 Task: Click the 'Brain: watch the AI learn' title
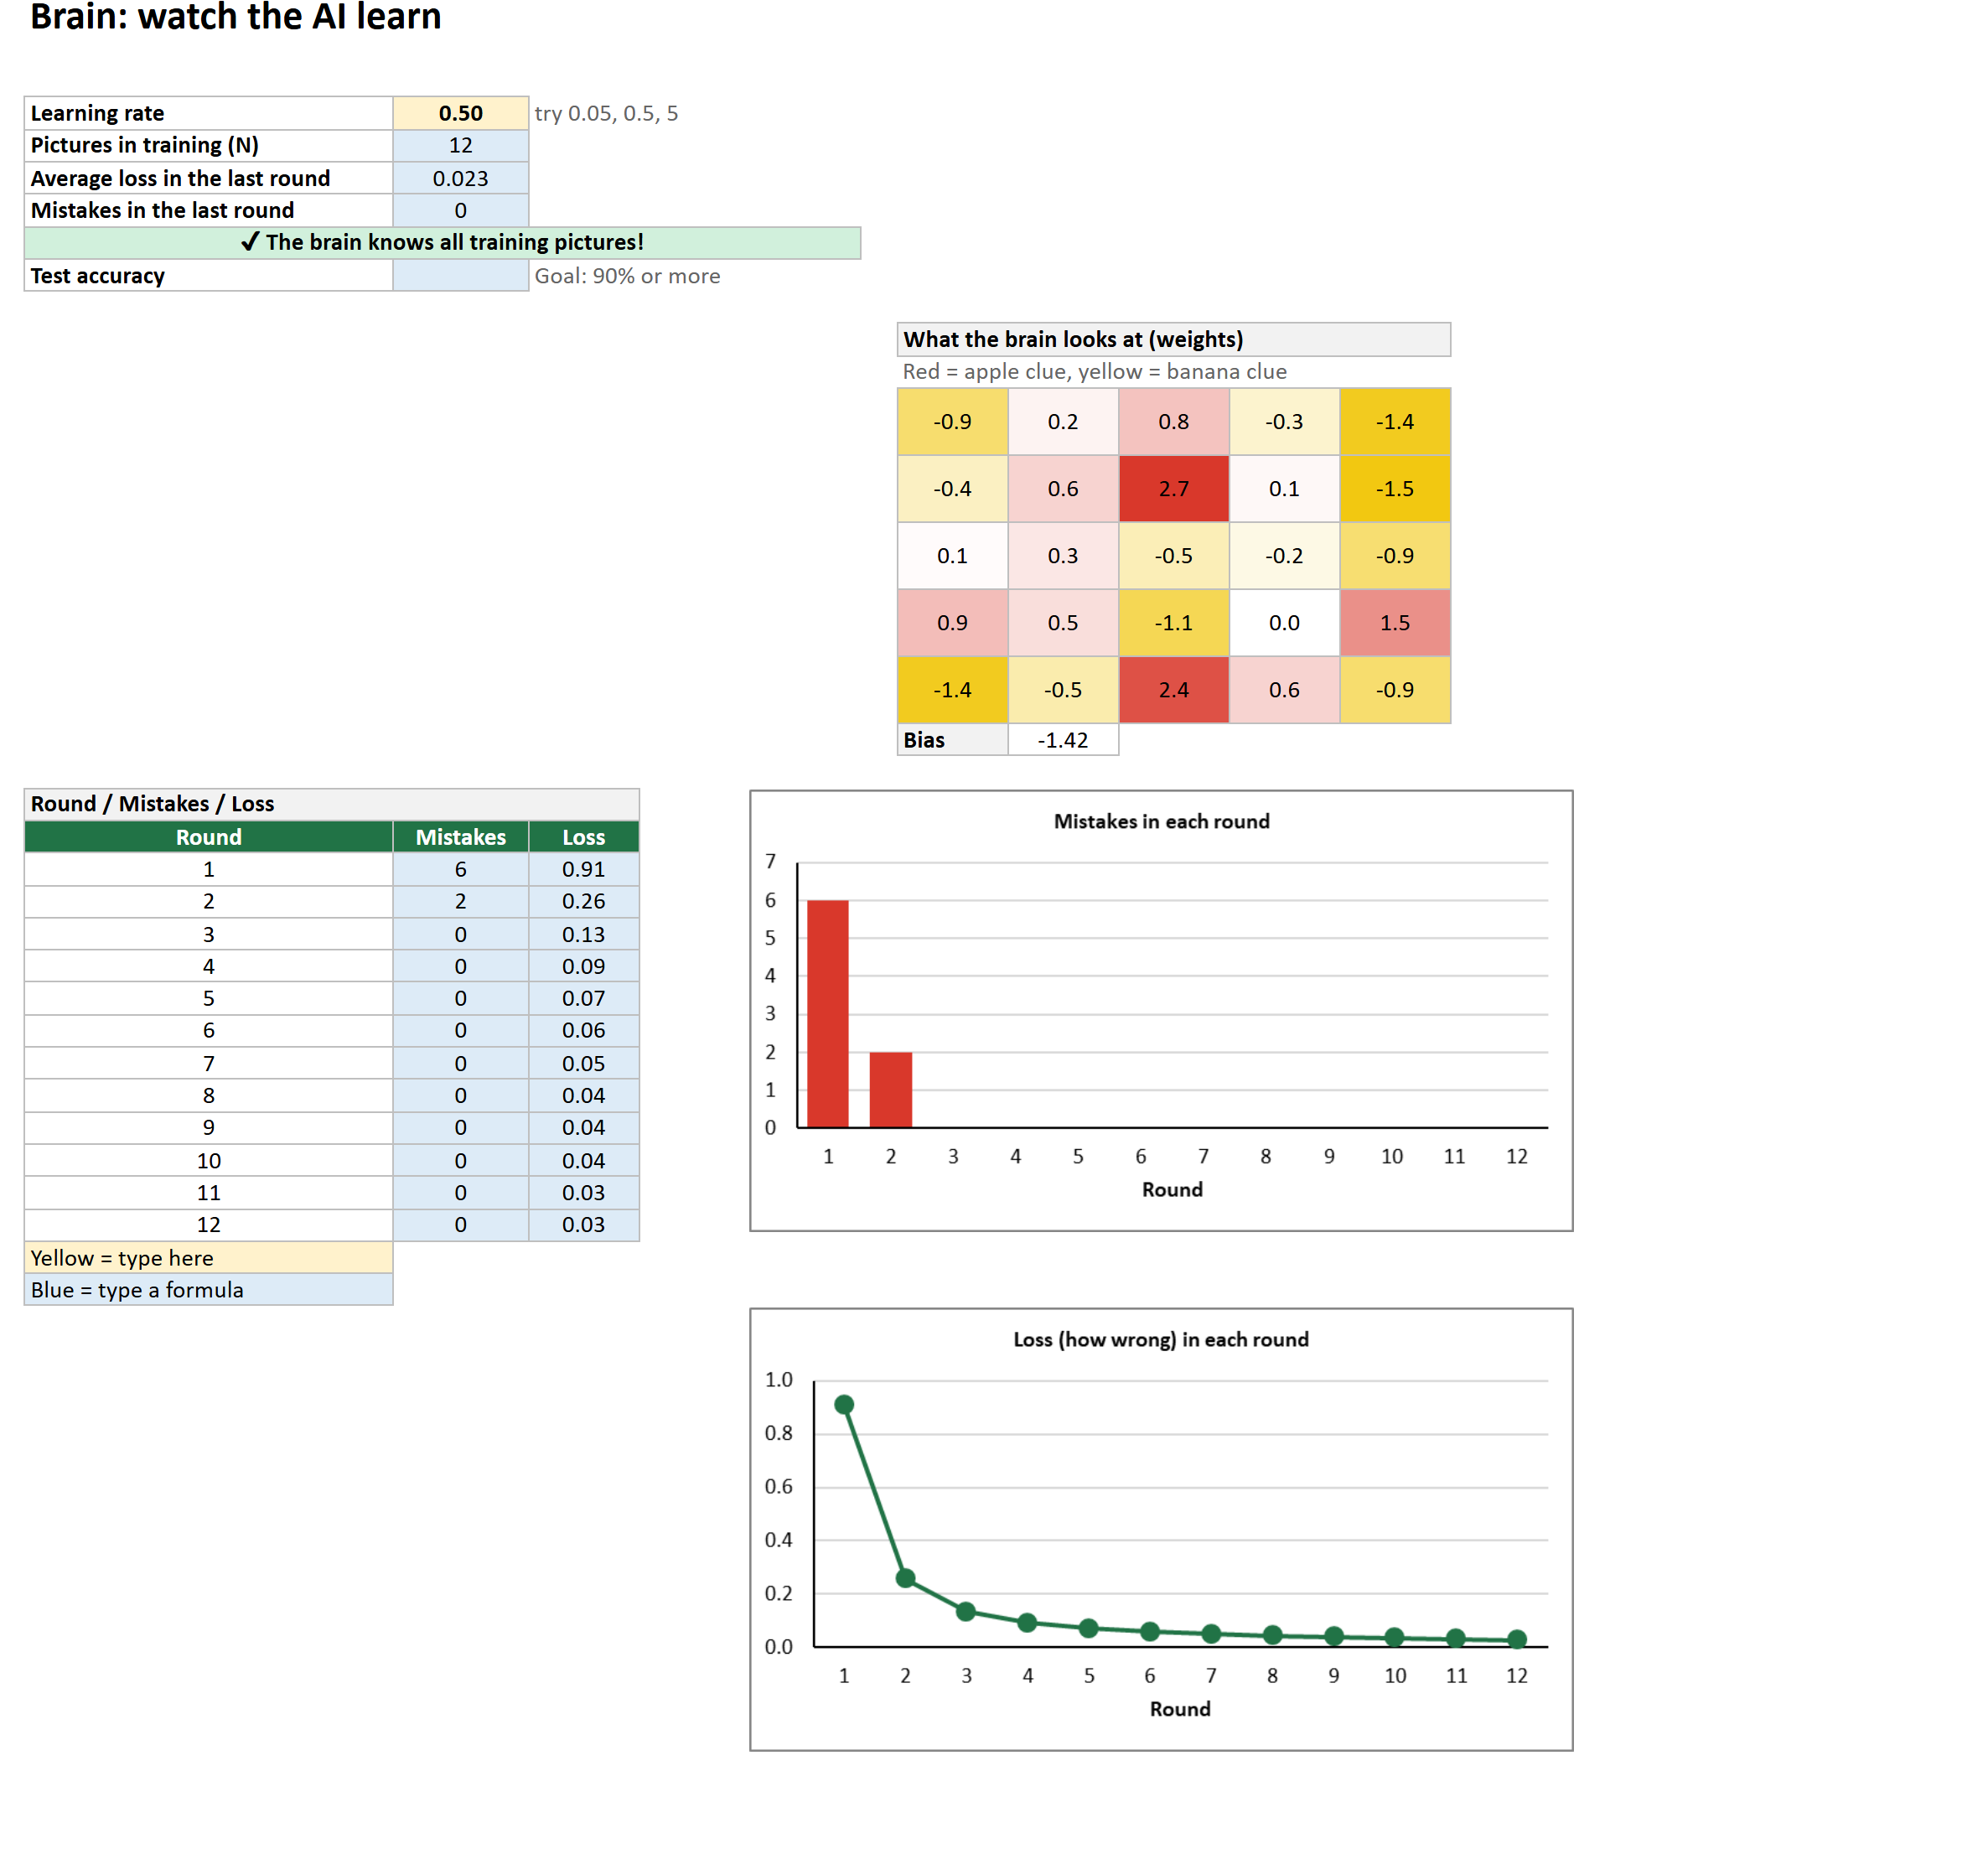[x=236, y=16]
